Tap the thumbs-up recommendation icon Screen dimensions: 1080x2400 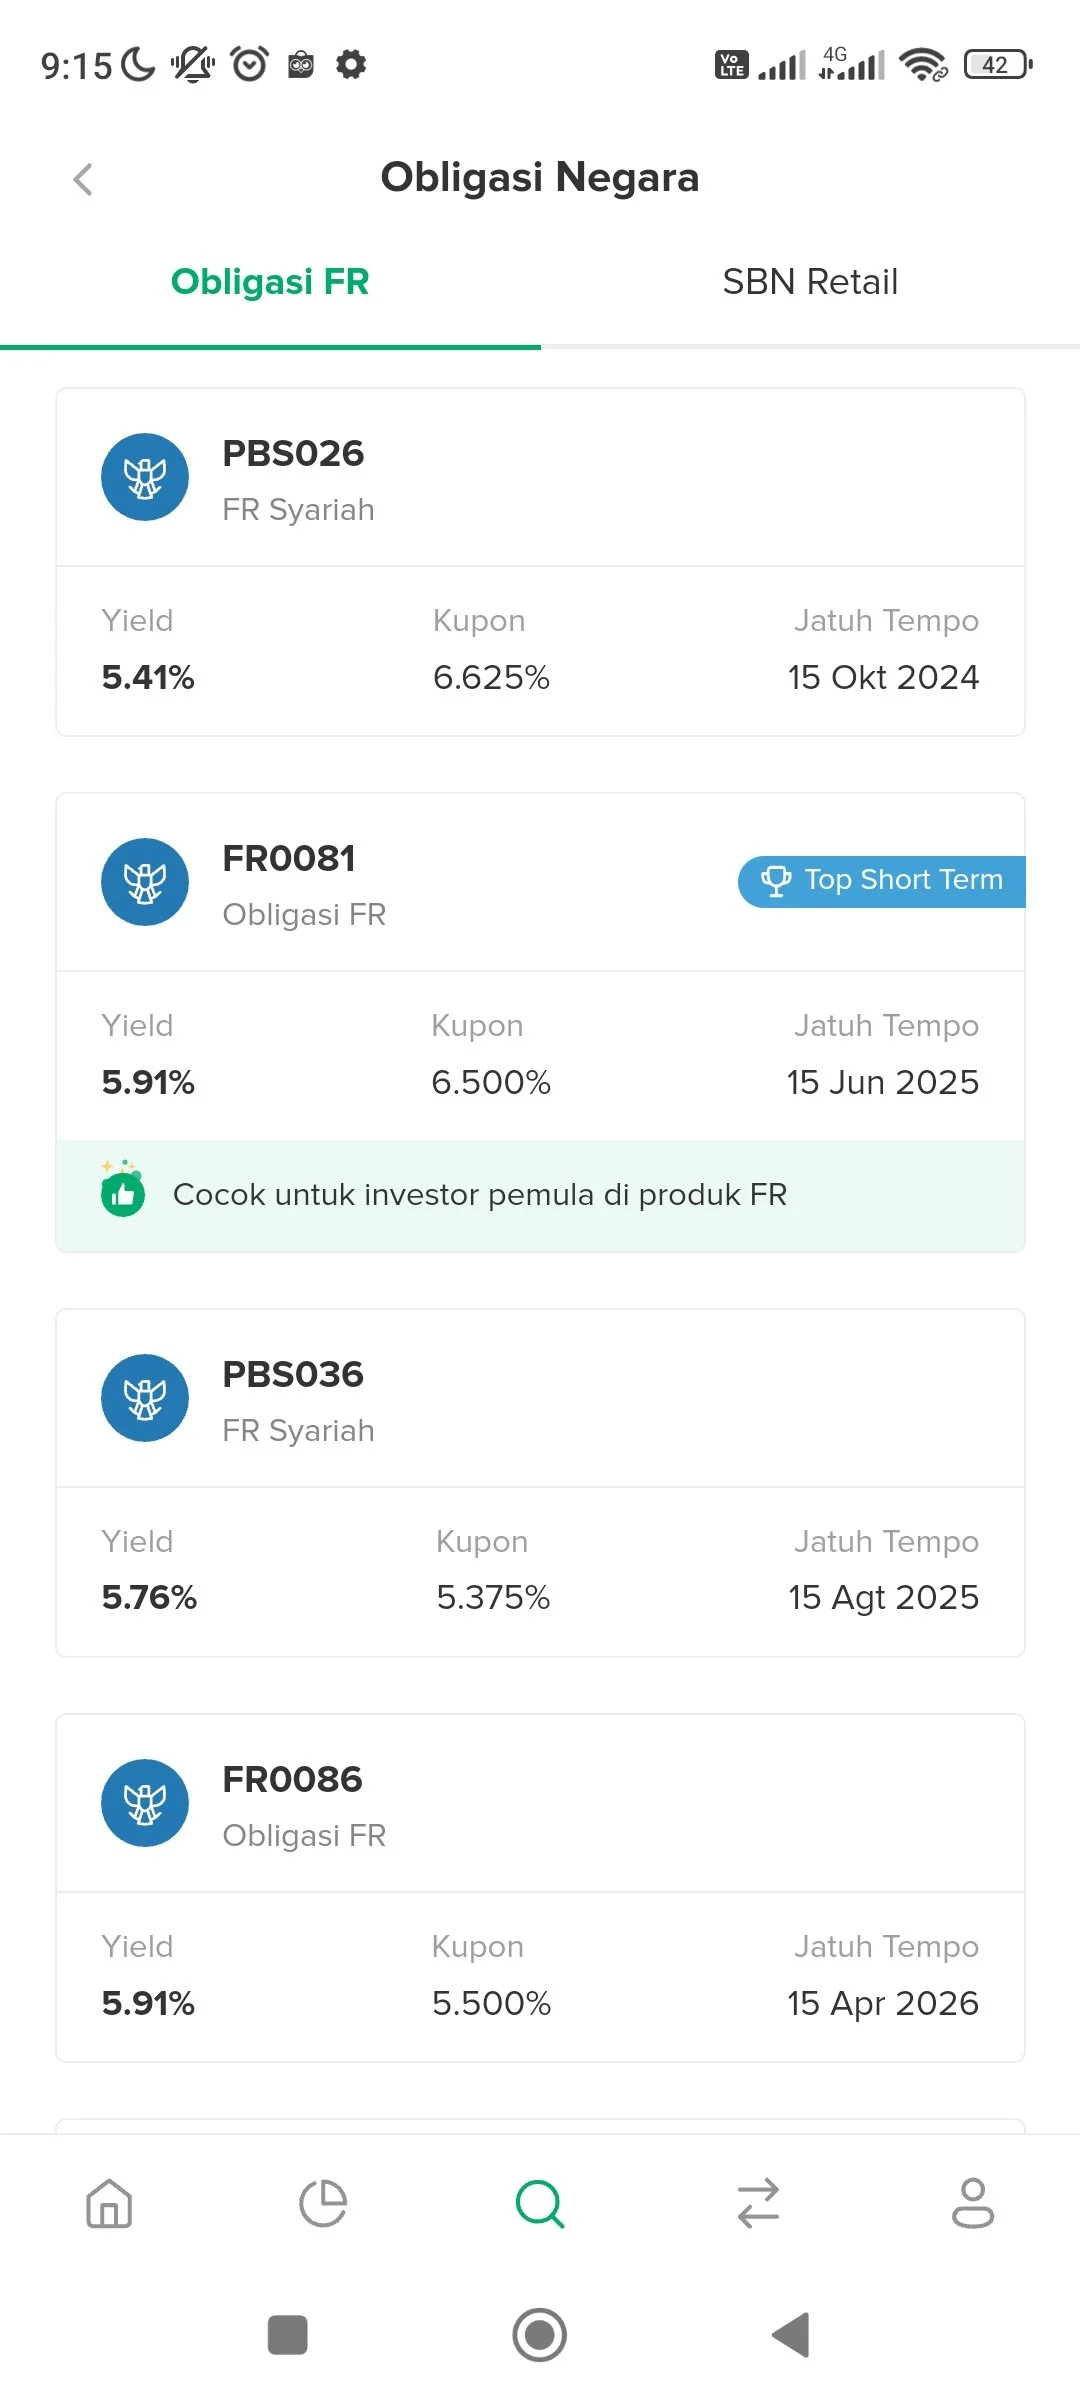tap(123, 1191)
